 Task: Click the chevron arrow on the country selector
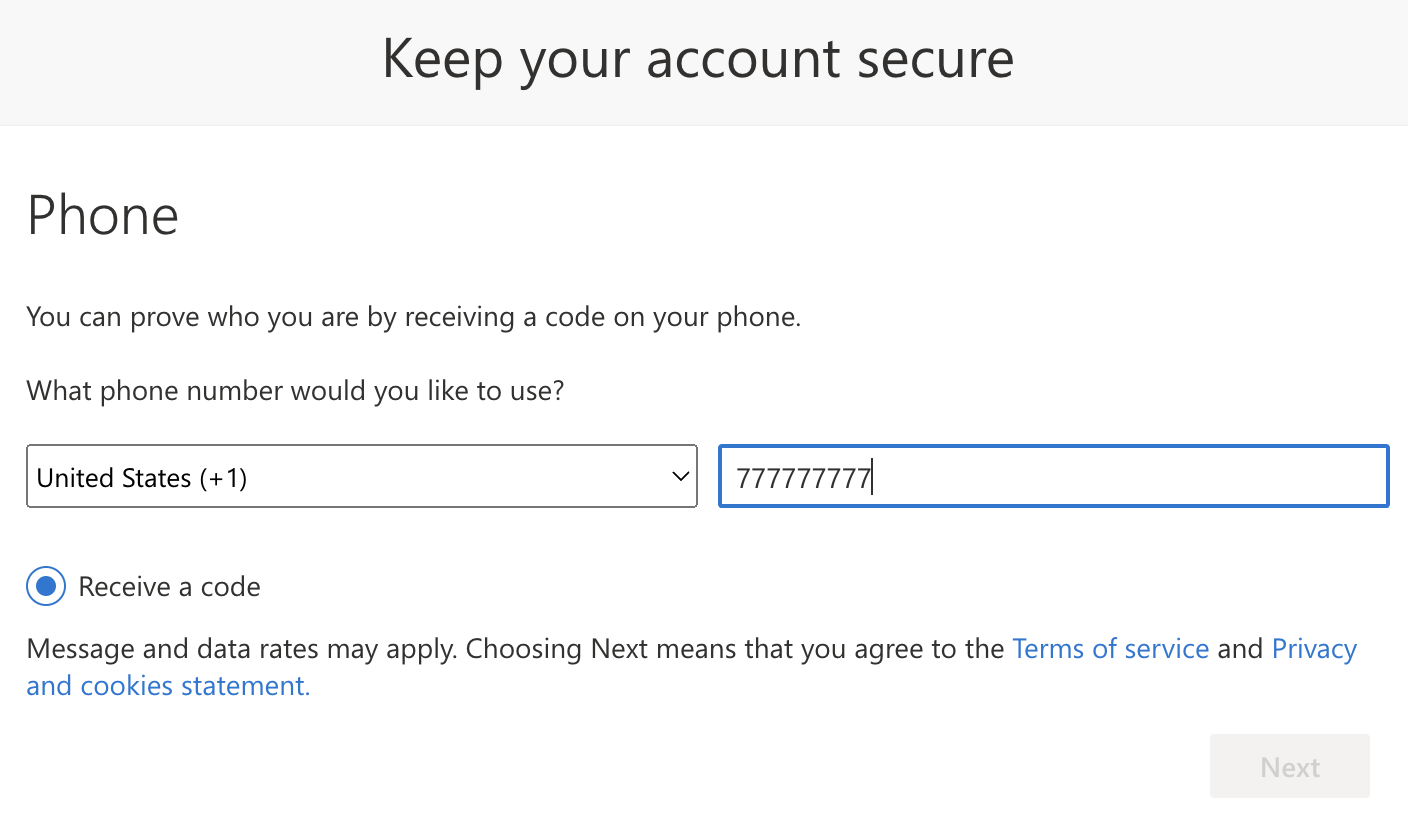tap(681, 477)
